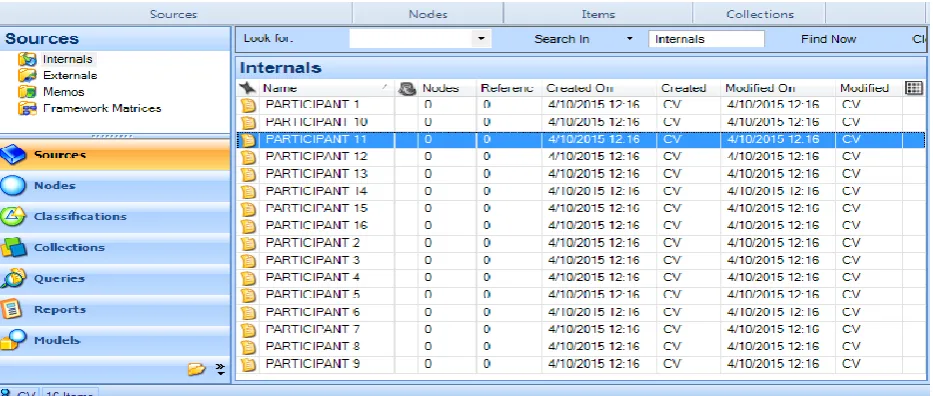Click document icon beside PARTICIPANT 9
The image size is (933, 396).
[248, 364]
